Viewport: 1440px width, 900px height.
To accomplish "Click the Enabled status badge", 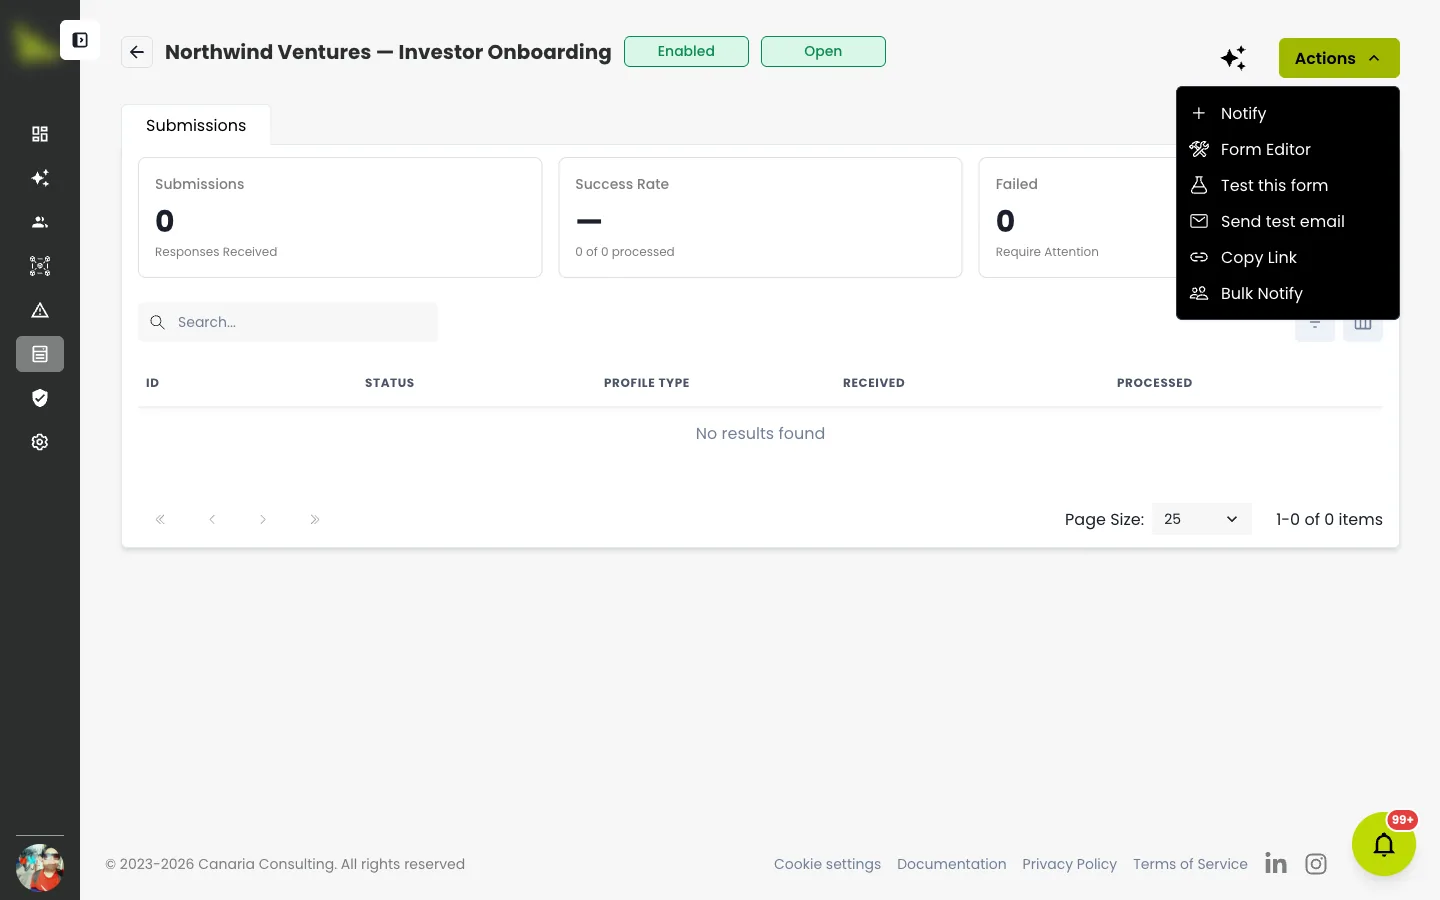I will coord(686,51).
